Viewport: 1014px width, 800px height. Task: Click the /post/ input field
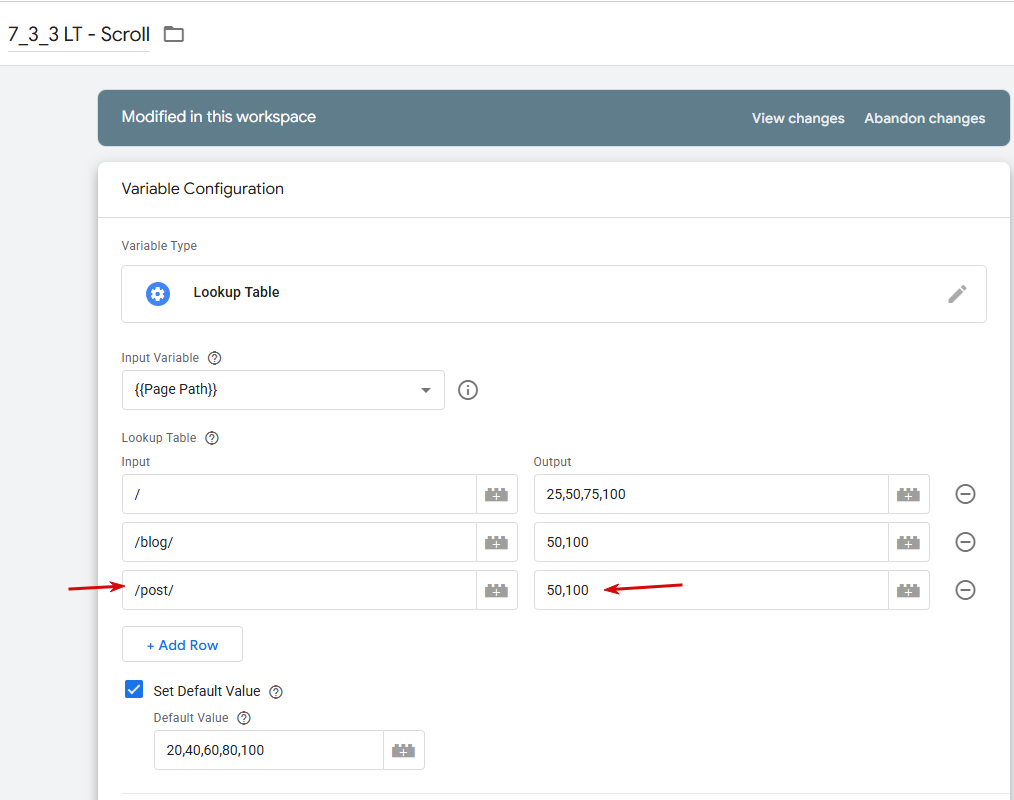tap(300, 590)
